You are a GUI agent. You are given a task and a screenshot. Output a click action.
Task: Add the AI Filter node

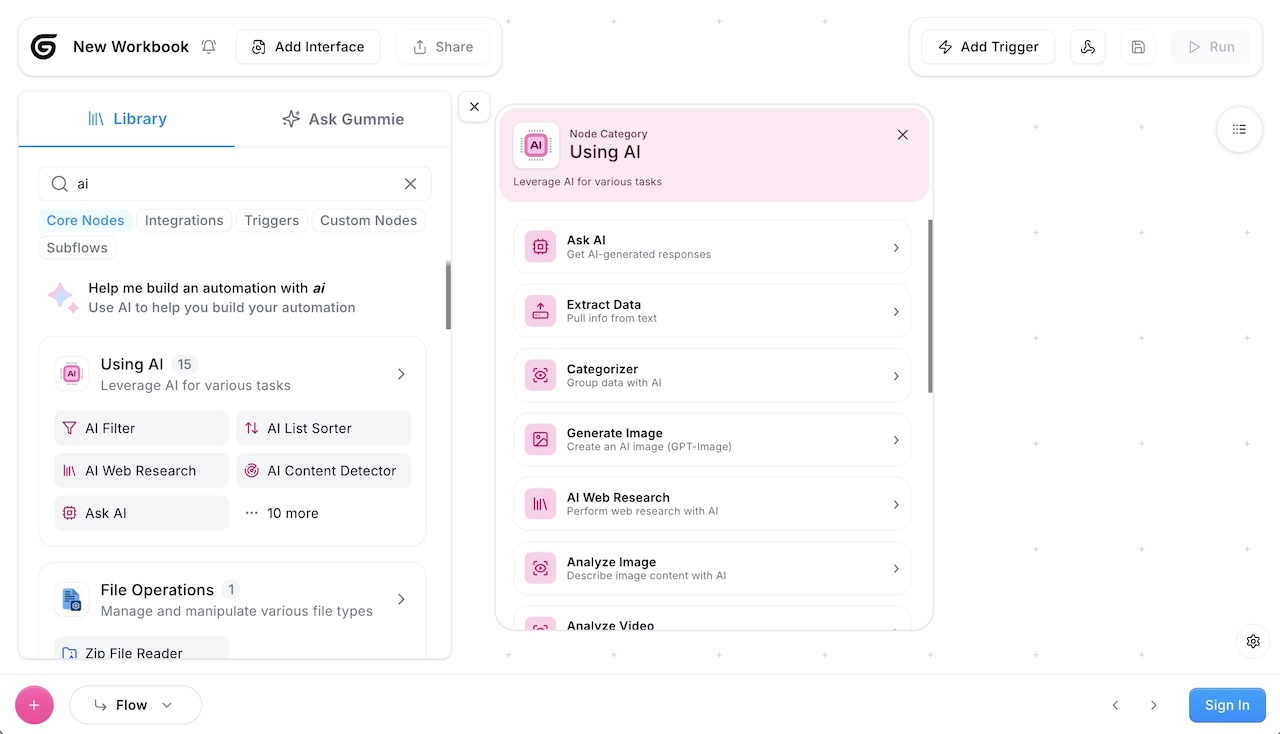141,428
